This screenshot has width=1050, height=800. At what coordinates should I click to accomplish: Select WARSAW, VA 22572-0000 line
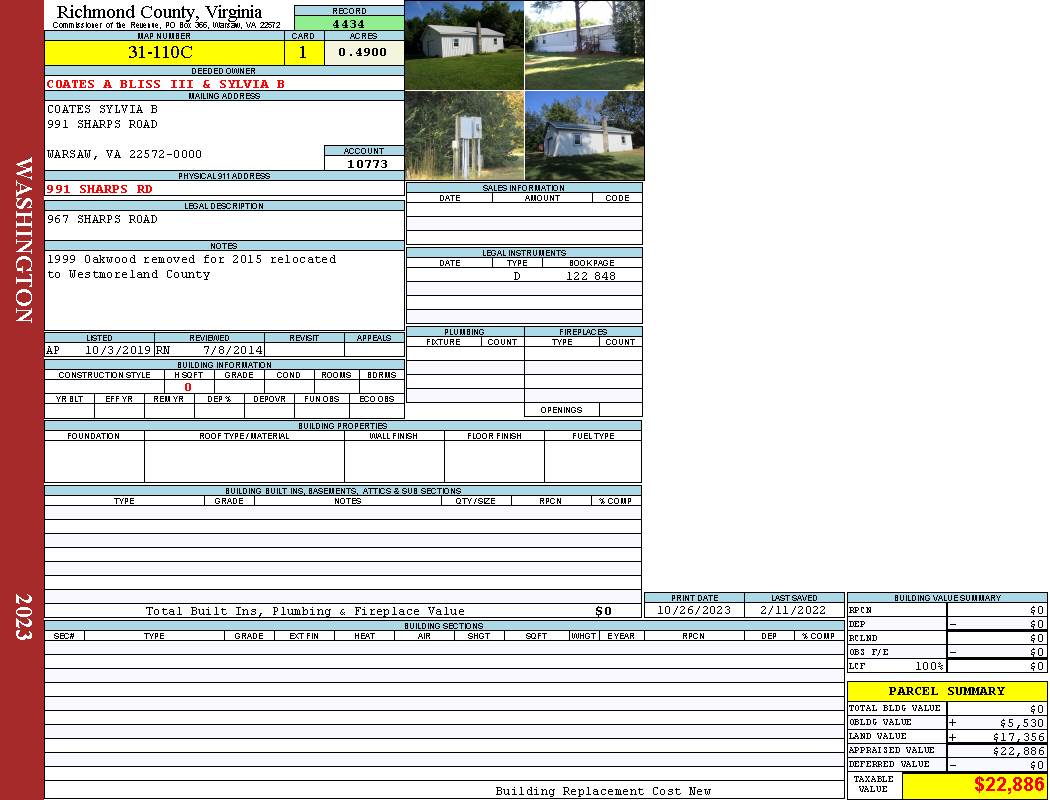(125, 155)
